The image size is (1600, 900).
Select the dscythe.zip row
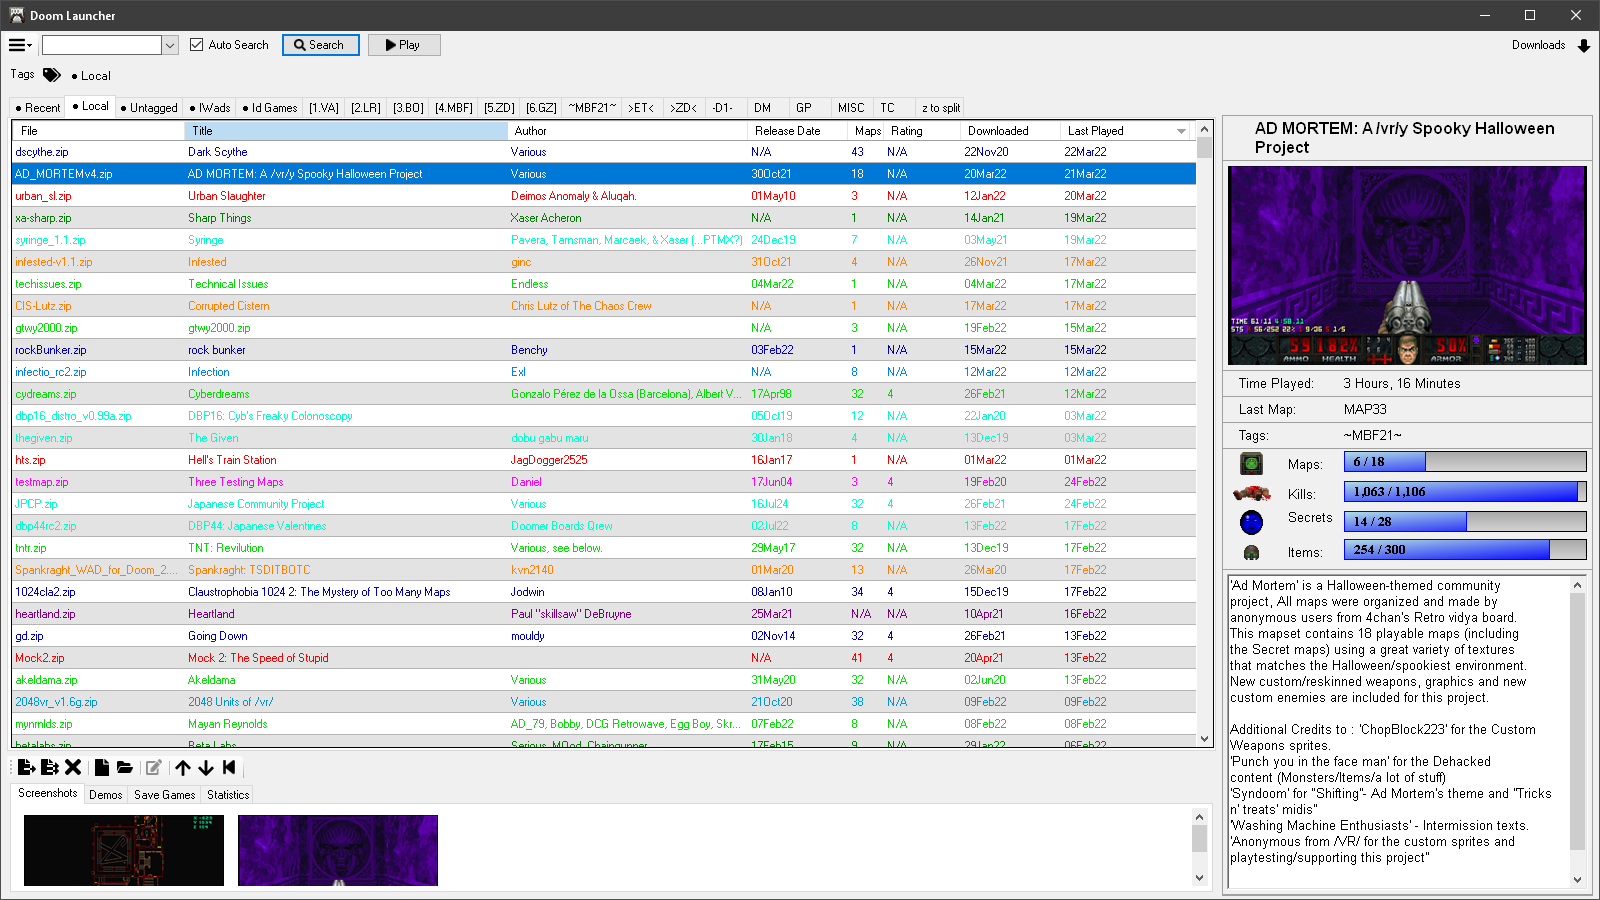[x=604, y=152]
